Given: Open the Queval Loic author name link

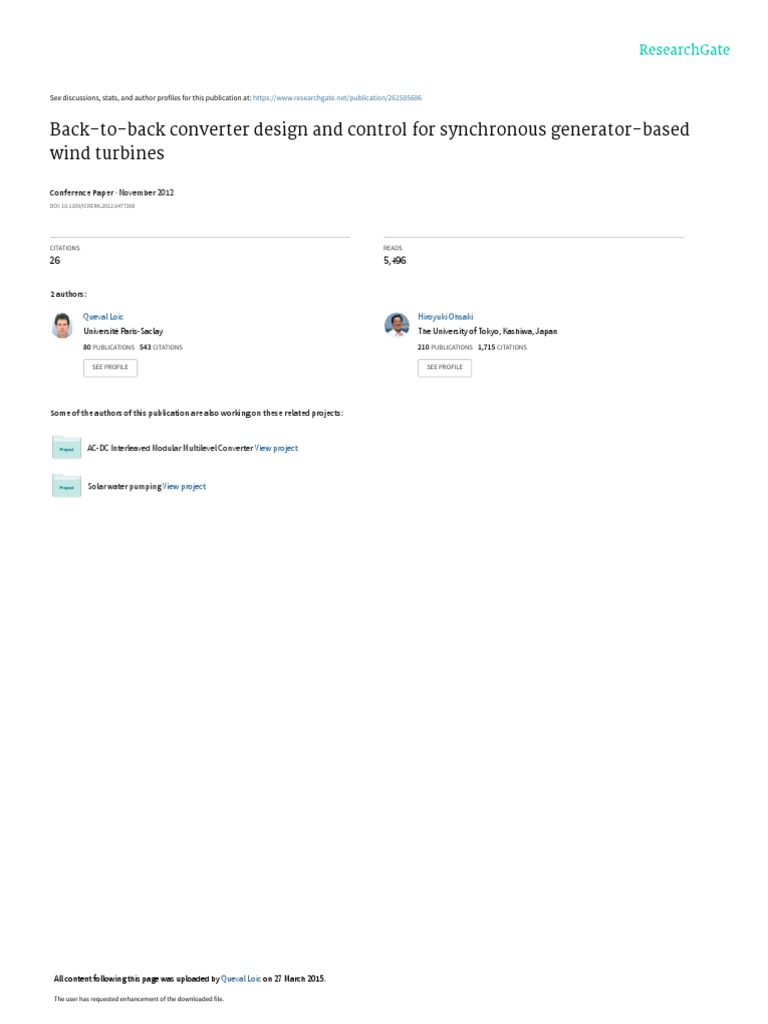Looking at the screenshot, I should (103, 317).
